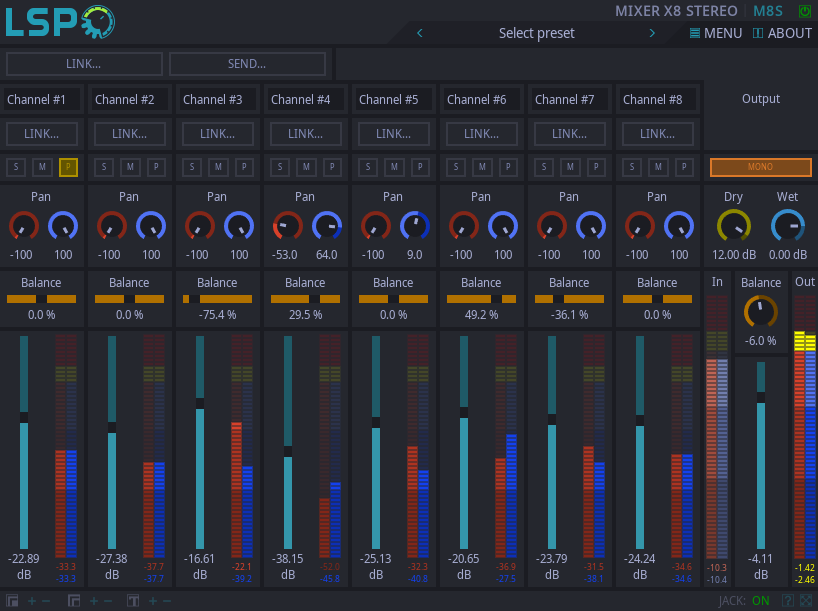
Task: Click the LSP logo
Action: [x=60, y=22]
